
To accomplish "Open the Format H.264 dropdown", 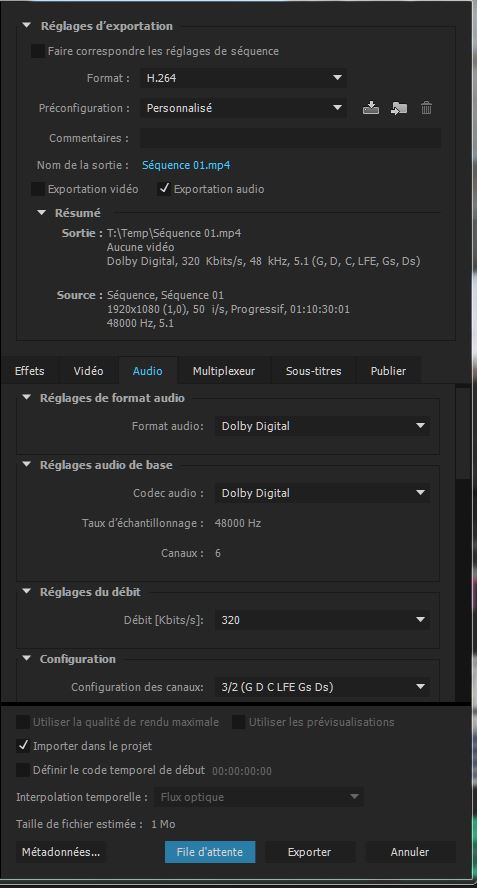I will coord(243,78).
